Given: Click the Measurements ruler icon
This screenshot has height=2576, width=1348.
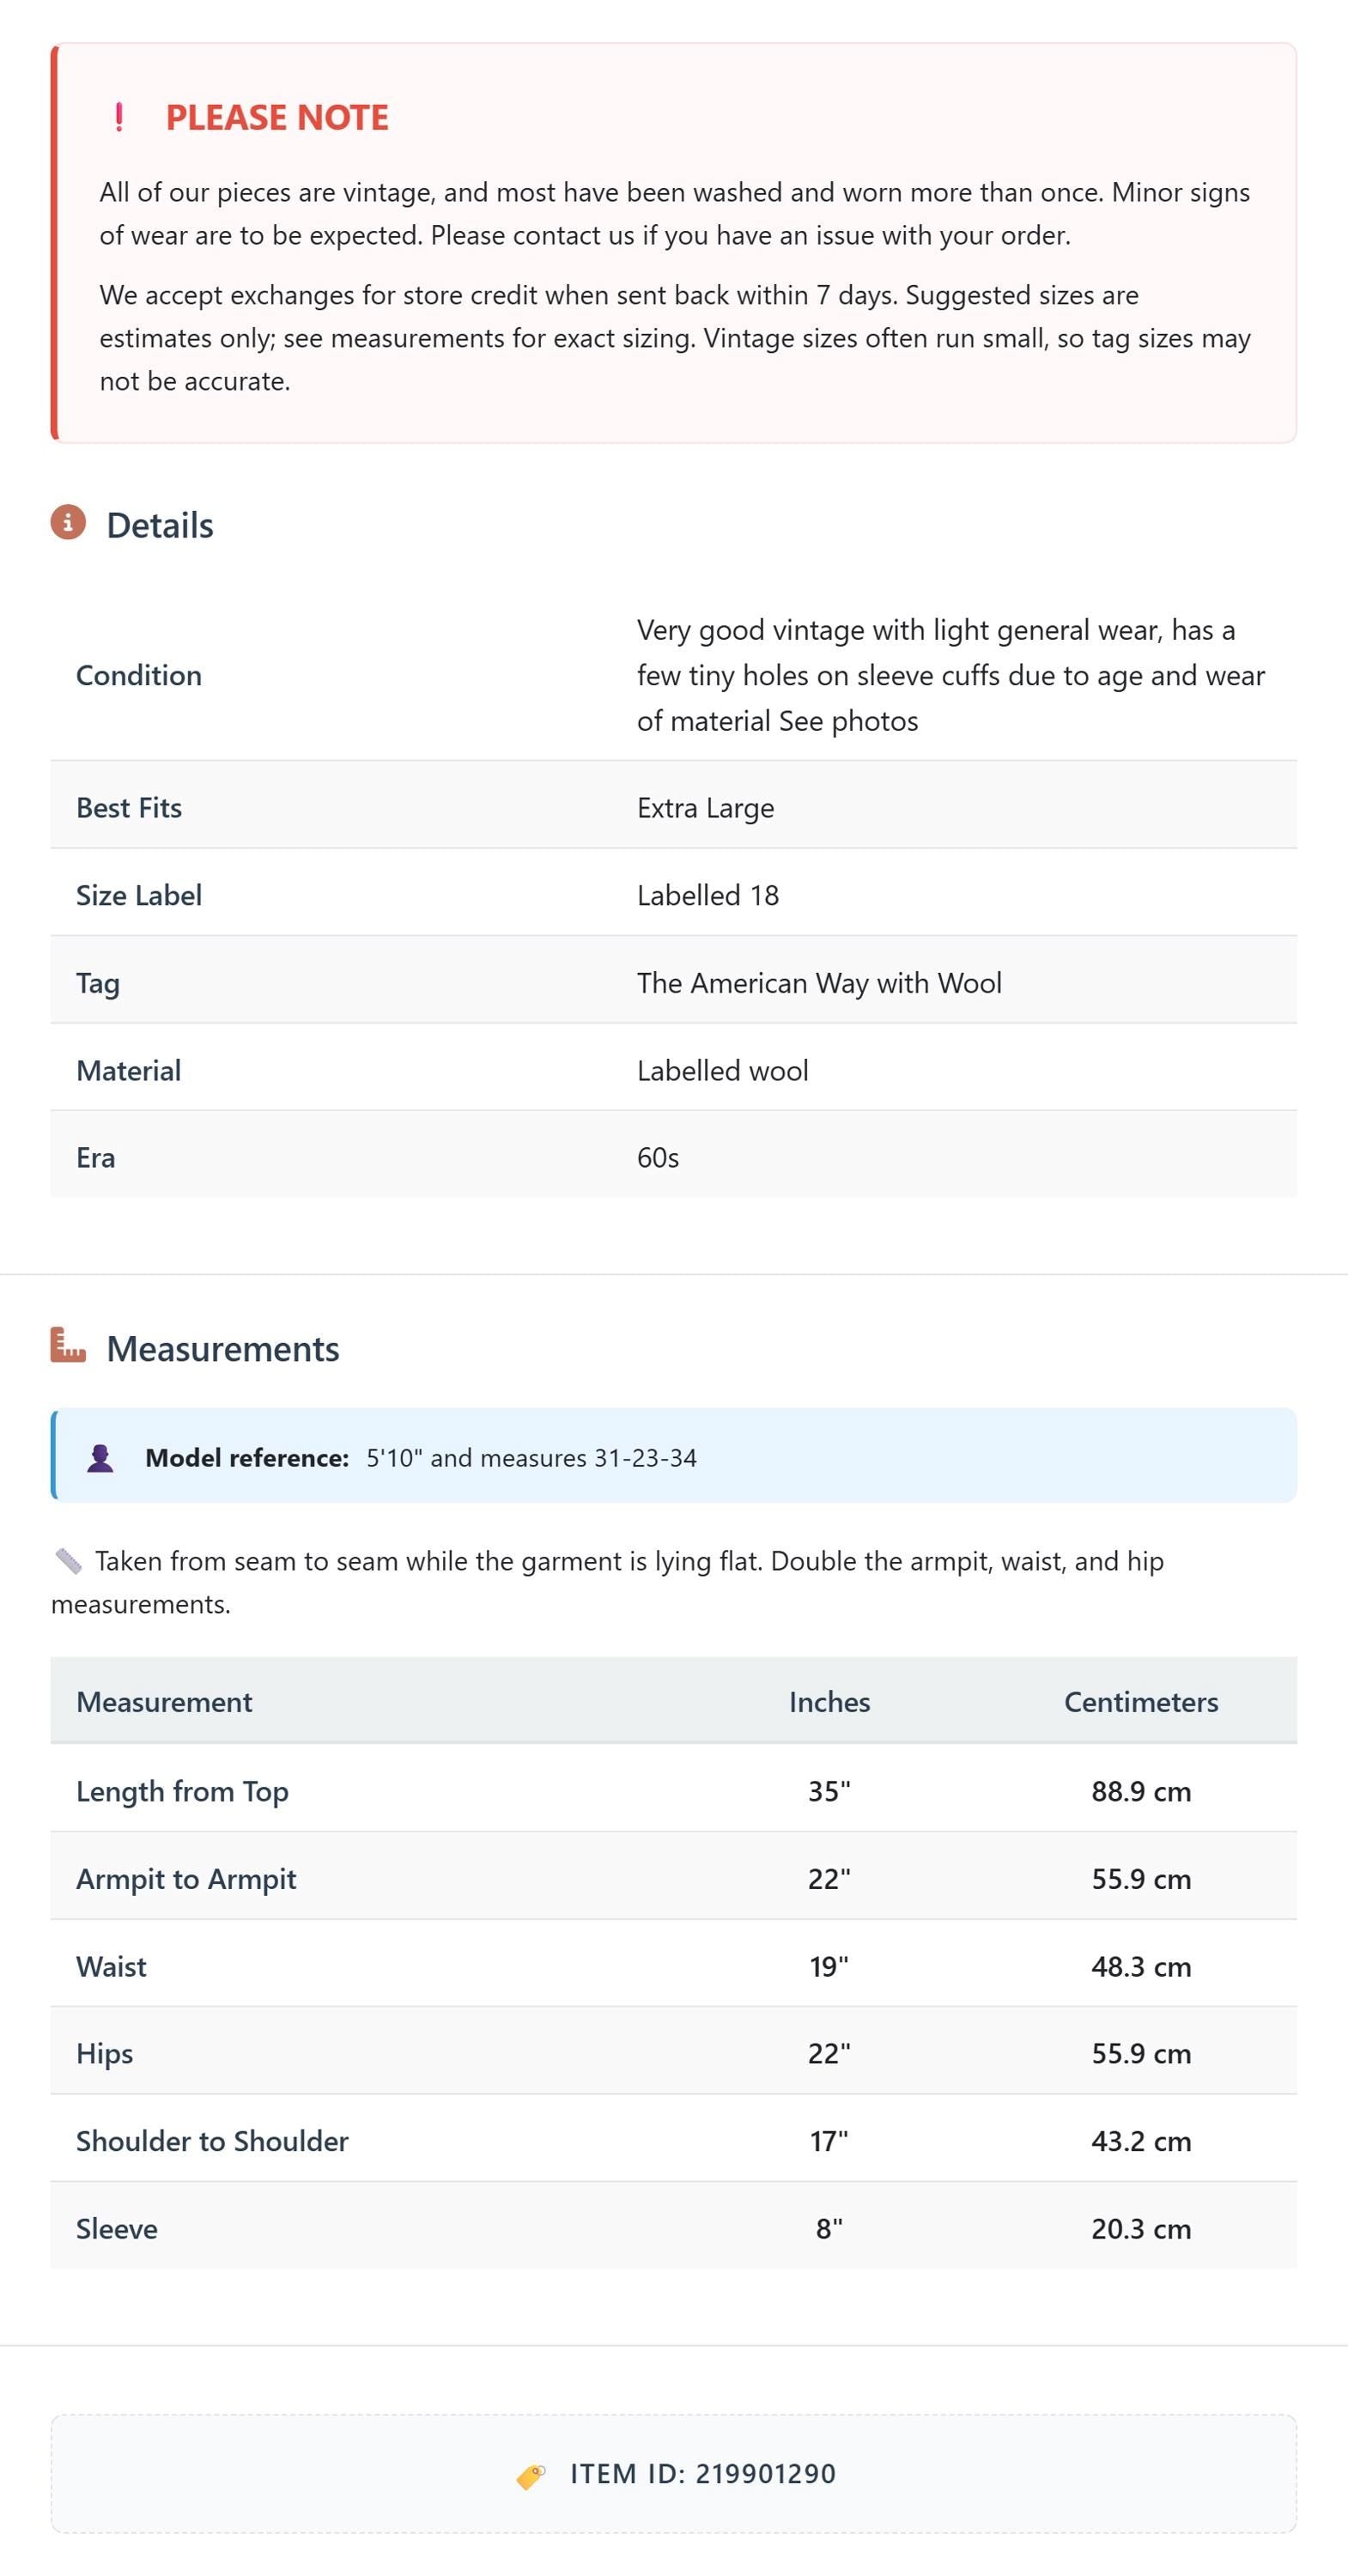Looking at the screenshot, I should [x=68, y=1345].
